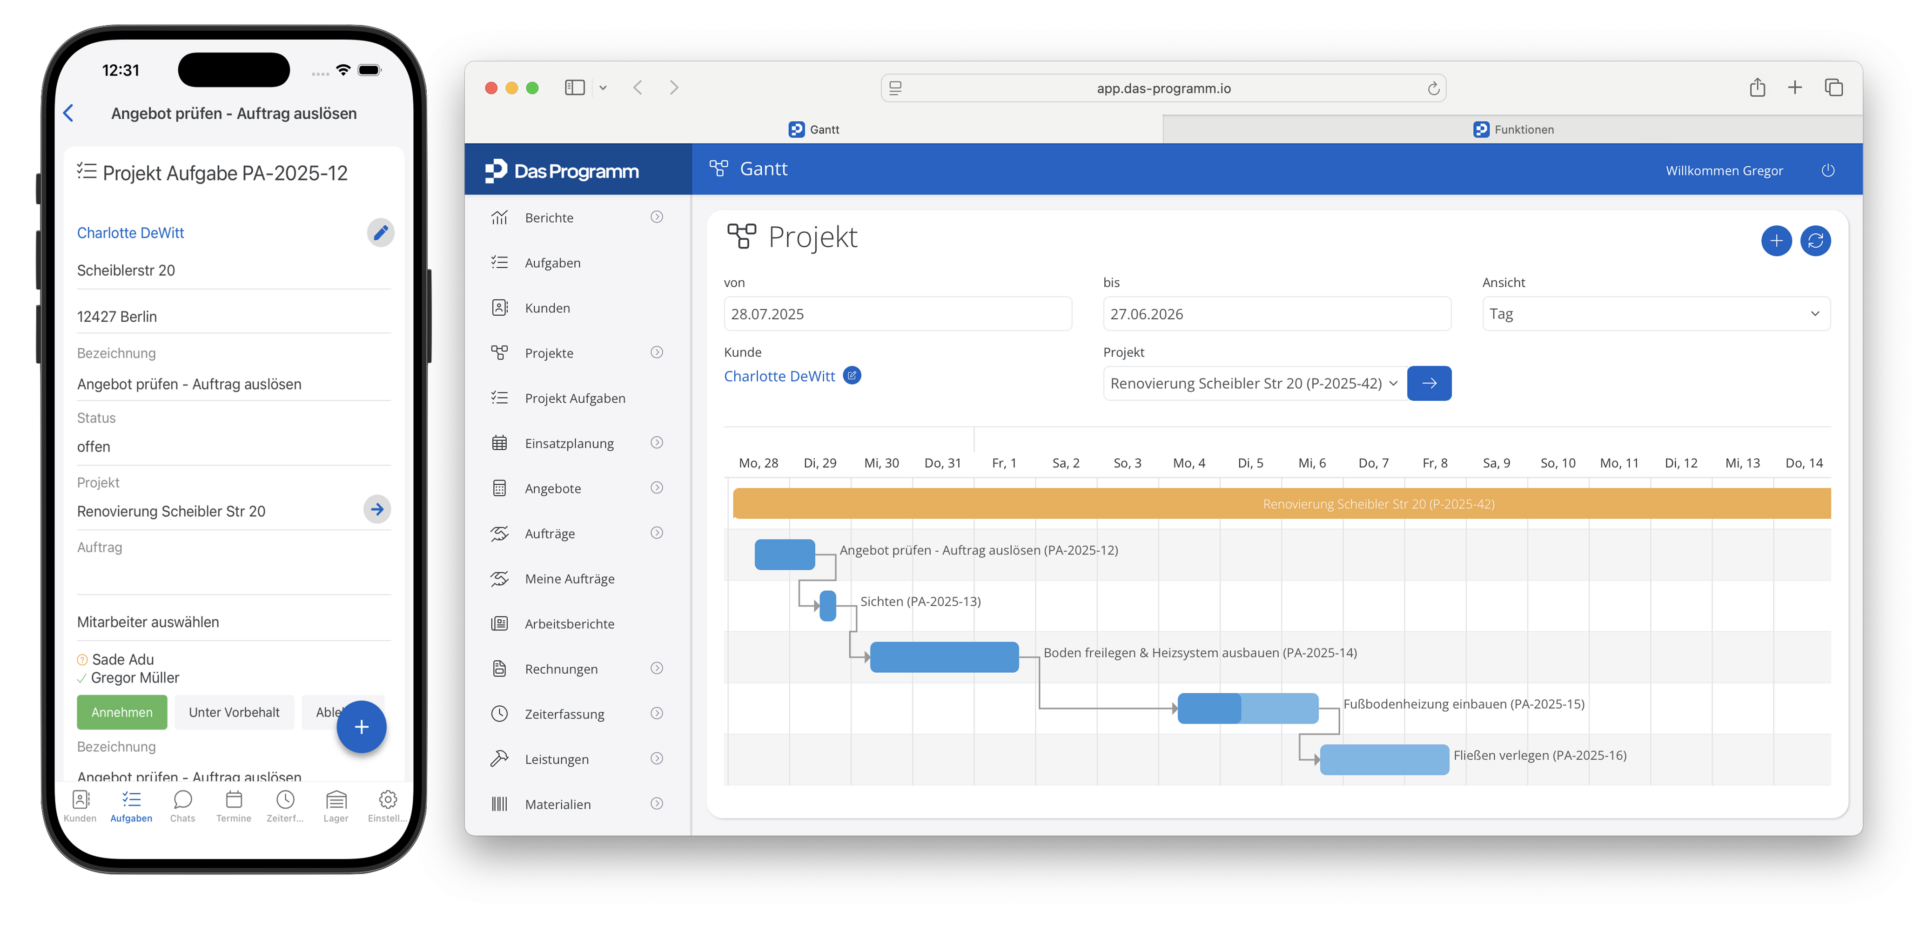Open the Projekt dropdown Renovierung Scheibler Str 20

point(1253,384)
